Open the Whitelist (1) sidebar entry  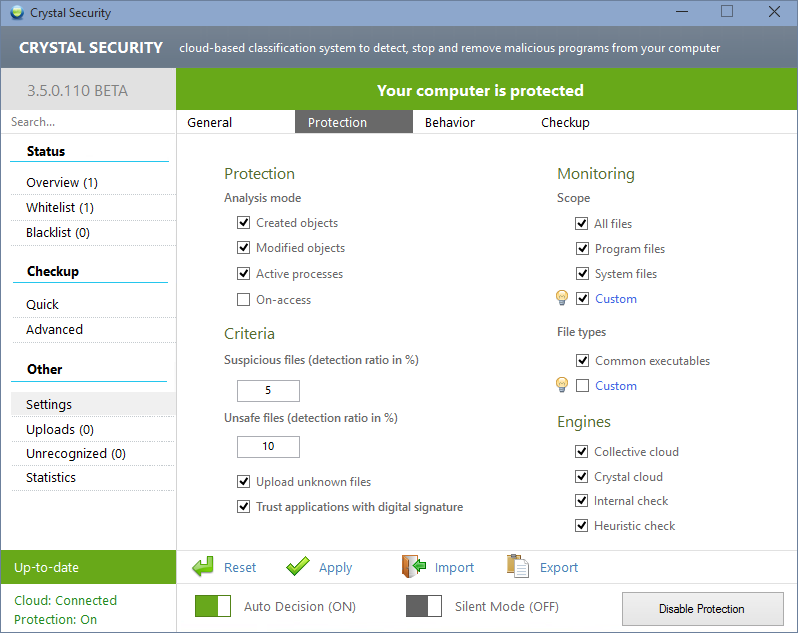[60, 207]
